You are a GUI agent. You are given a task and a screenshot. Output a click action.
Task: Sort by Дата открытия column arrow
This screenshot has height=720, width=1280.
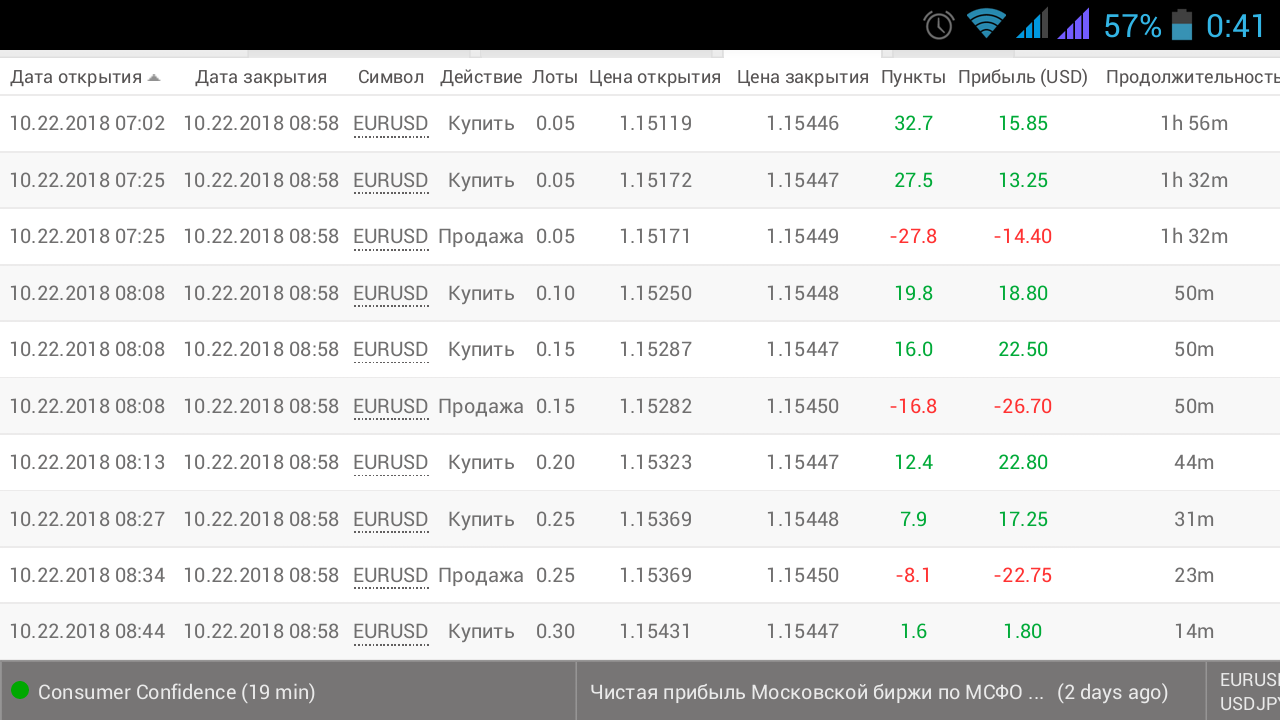[153, 77]
